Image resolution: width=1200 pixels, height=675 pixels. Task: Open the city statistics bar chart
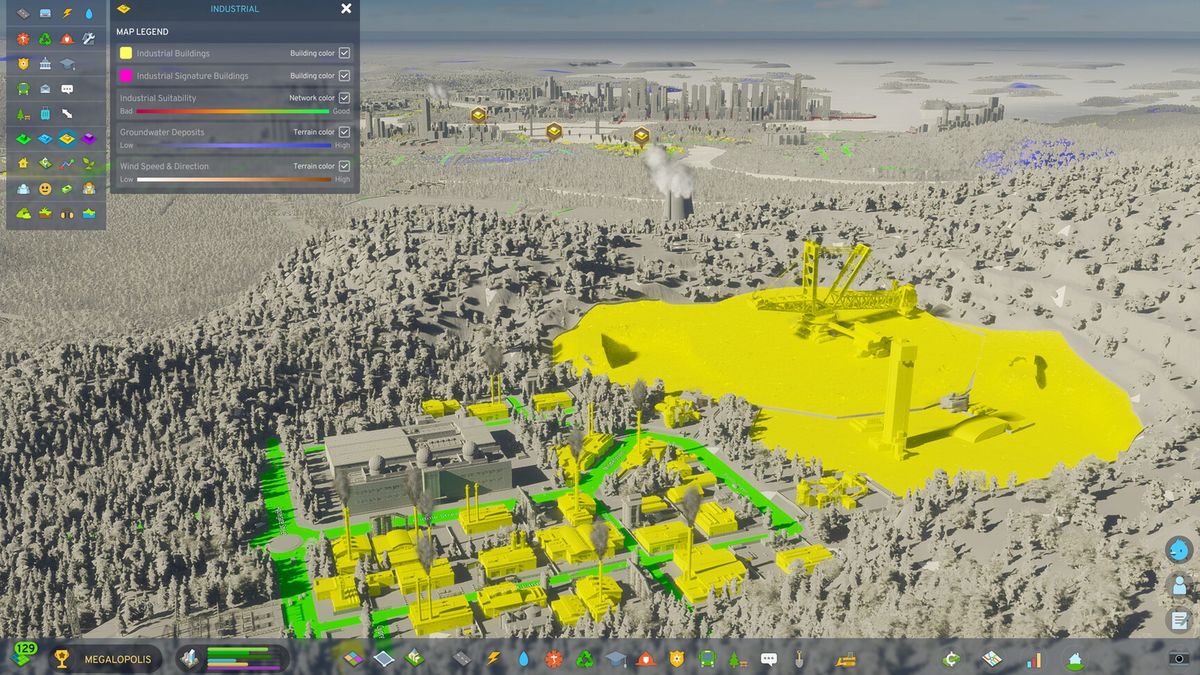1034,660
